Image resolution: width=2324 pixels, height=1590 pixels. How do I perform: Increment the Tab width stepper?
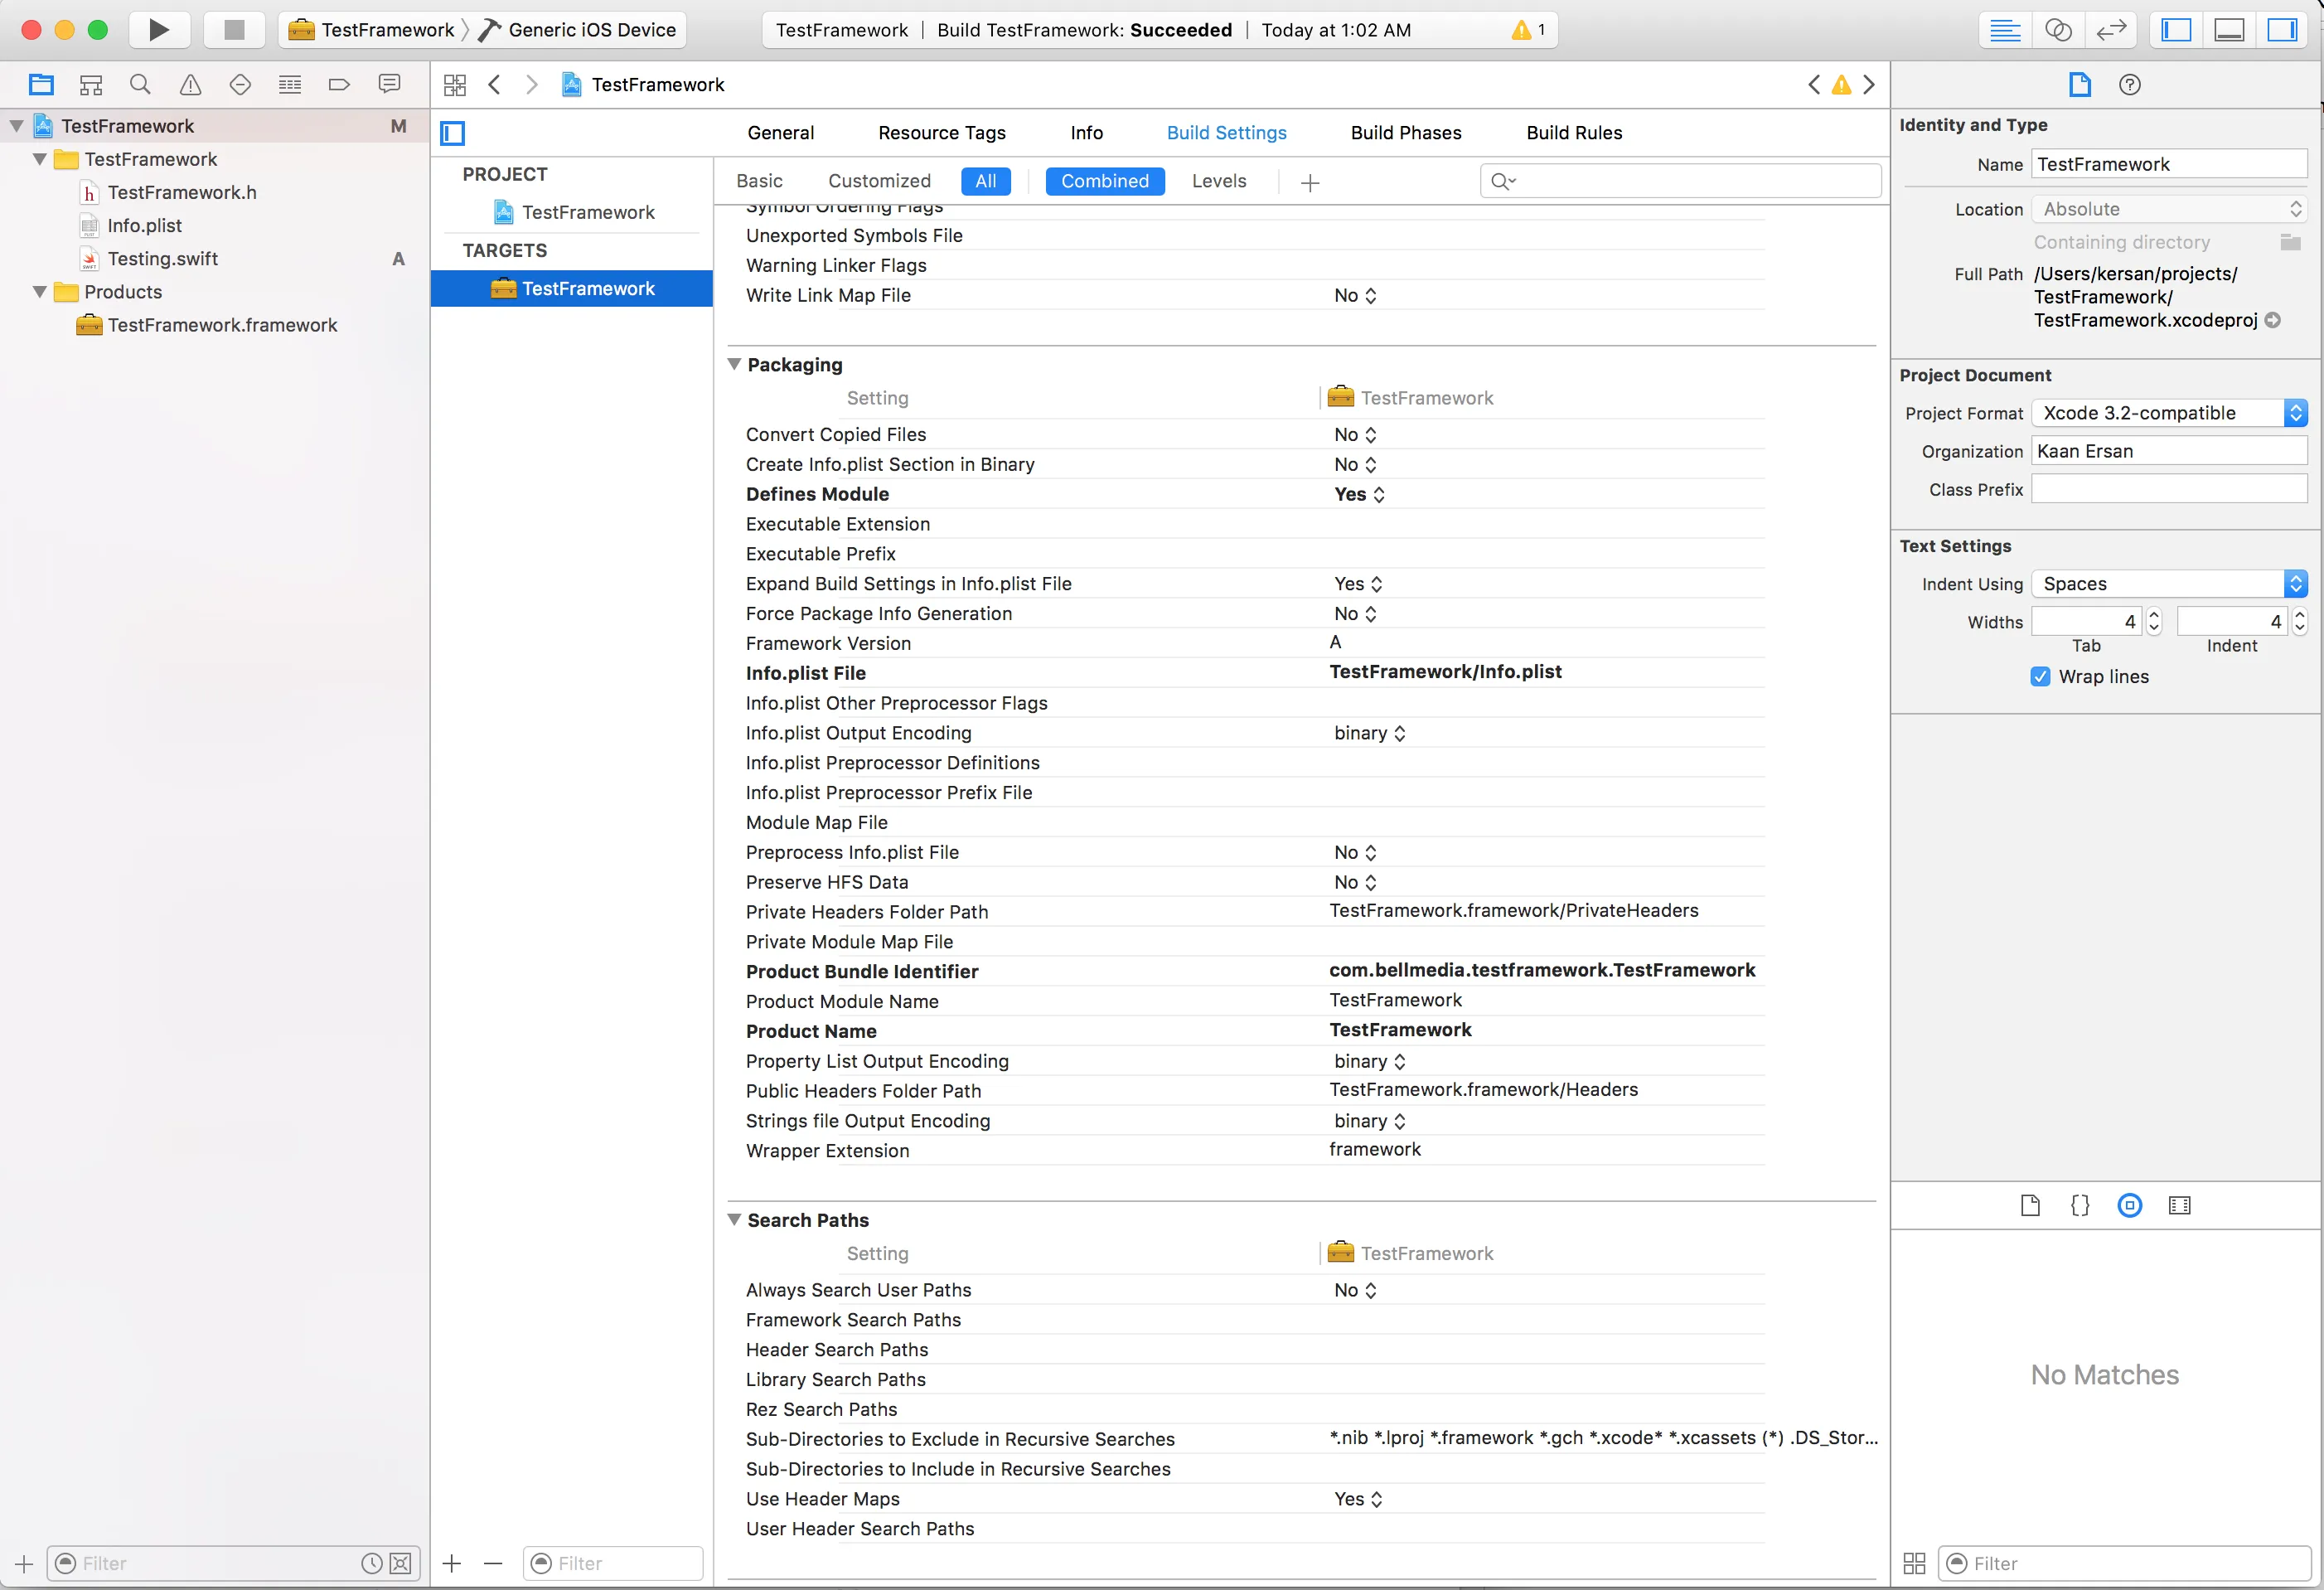point(2153,615)
